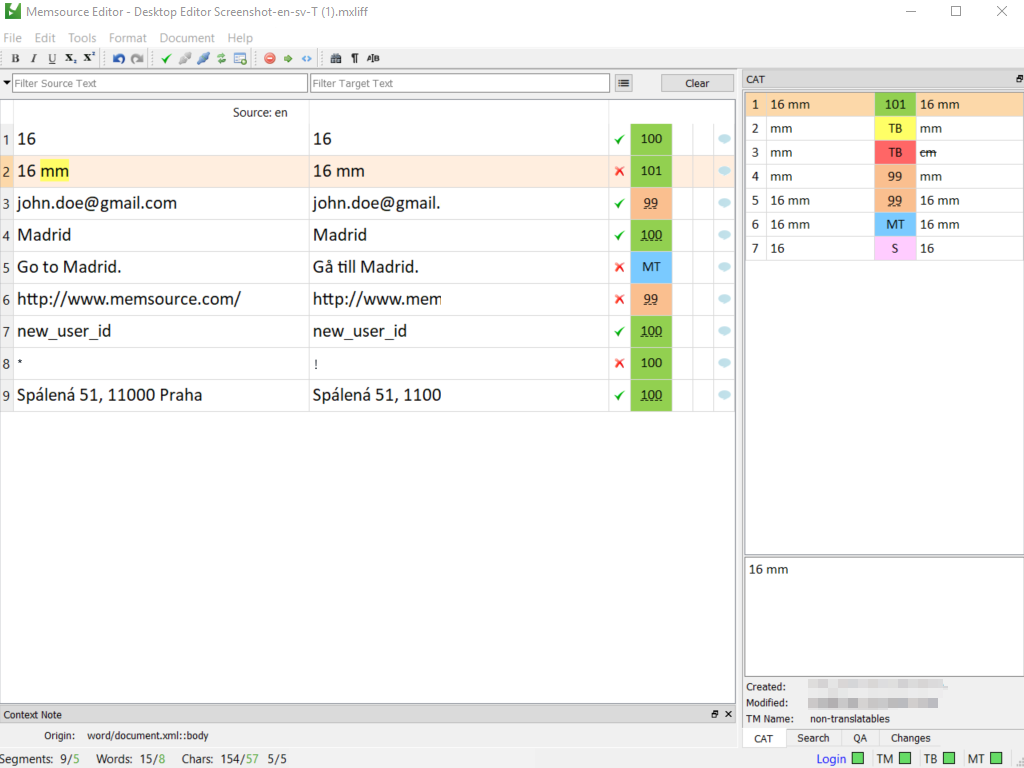Open the Document menu
The width and height of the screenshot is (1024, 768).
(187, 37)
